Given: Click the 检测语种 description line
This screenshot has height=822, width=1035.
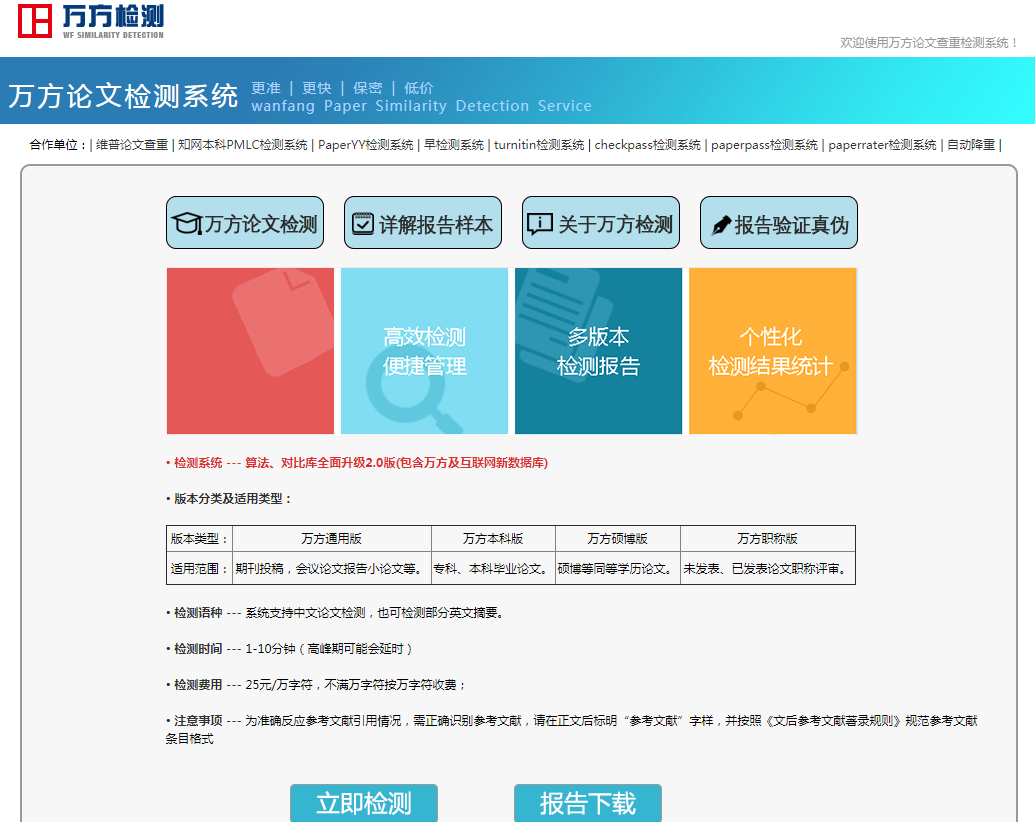Looking at the screenshot, I should click(x=336, y=613).
